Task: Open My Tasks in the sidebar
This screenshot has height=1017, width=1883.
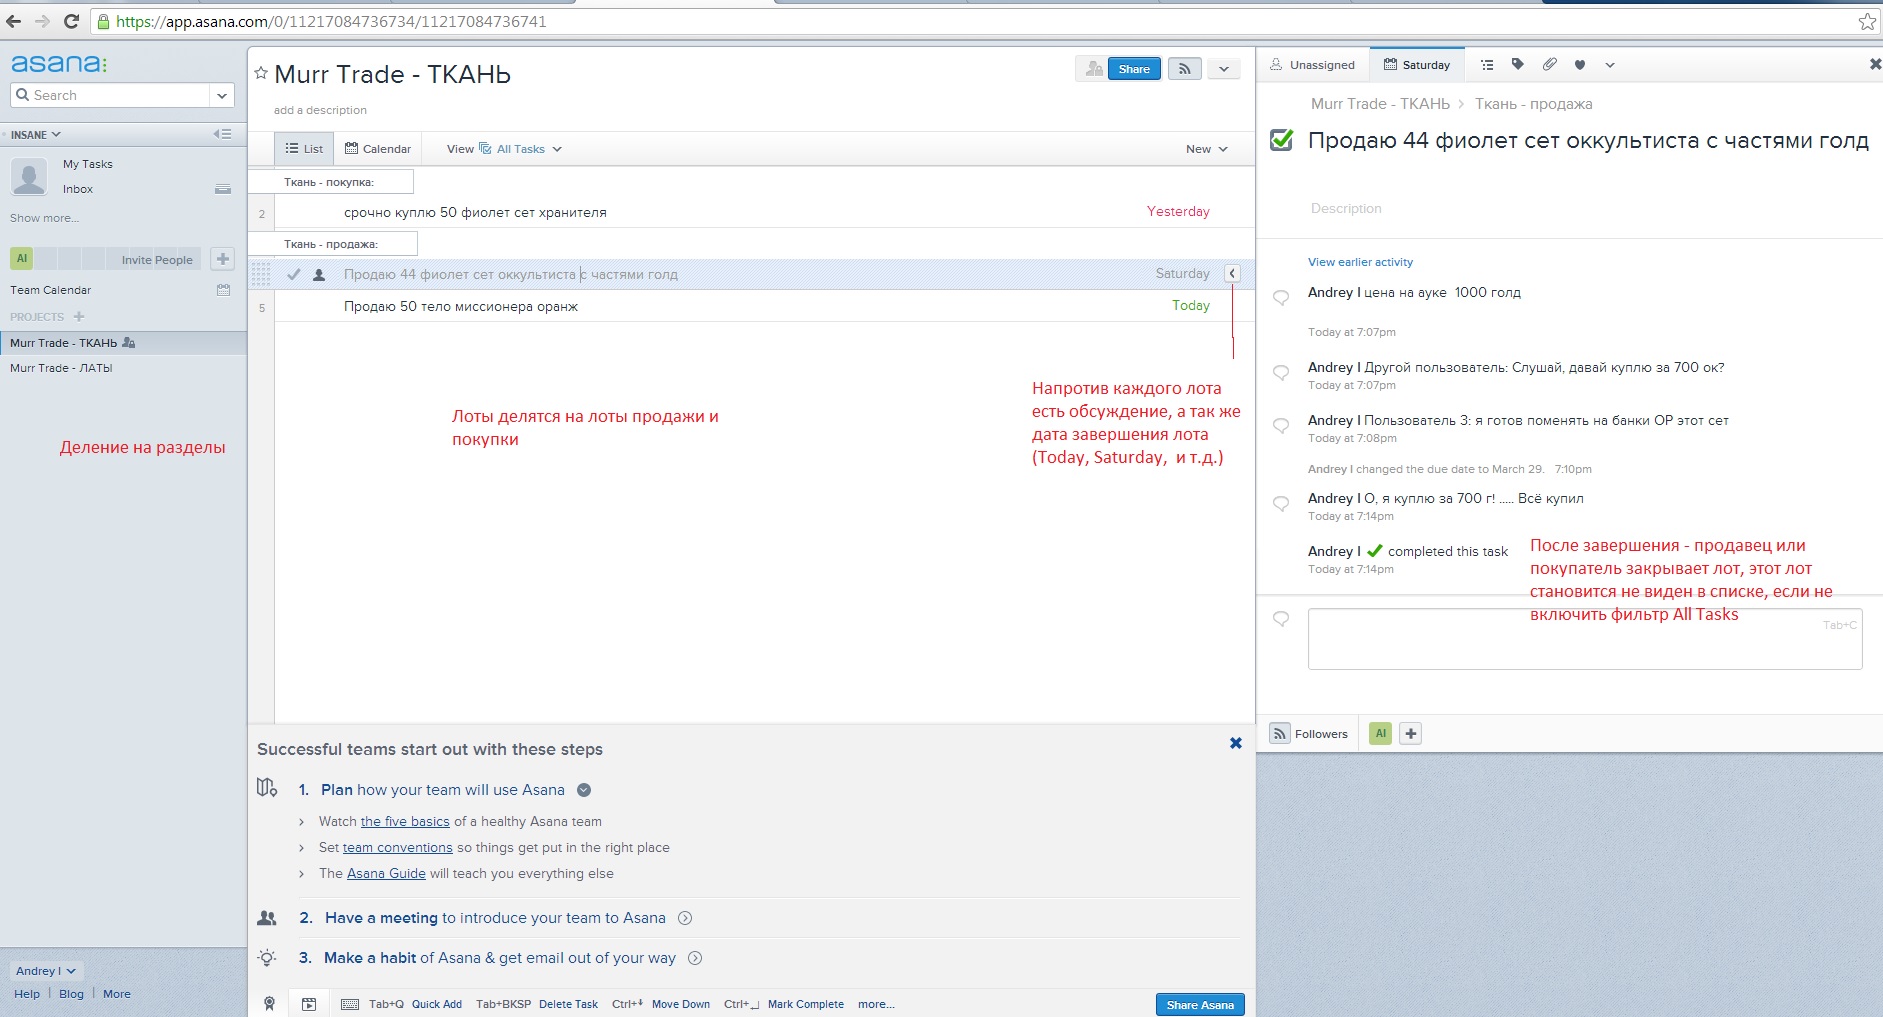Action: click(88, 164)
